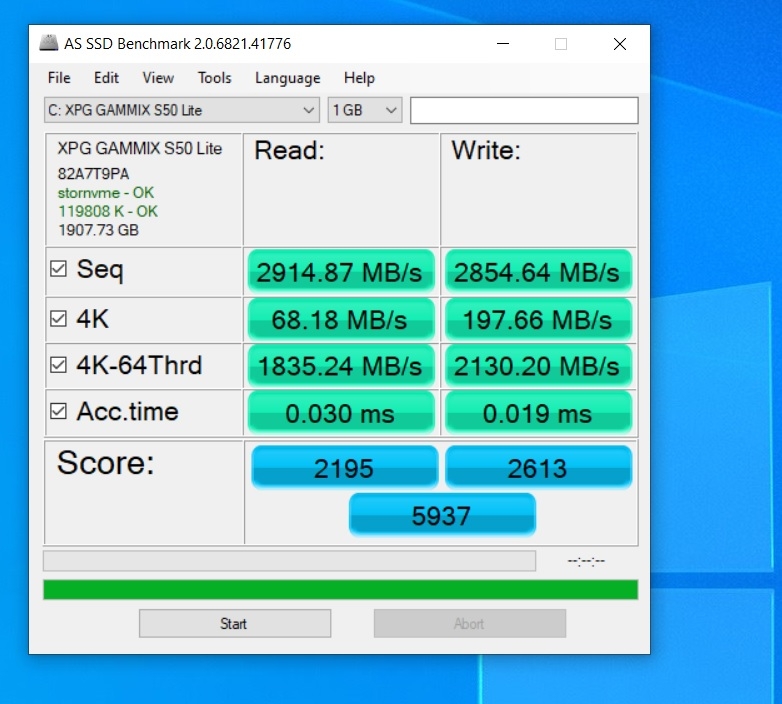Image resolution: width=782 pixels, height=704 pixels.
Task: Uncheck the 4K test checkbox
Action: pos(58,319)
